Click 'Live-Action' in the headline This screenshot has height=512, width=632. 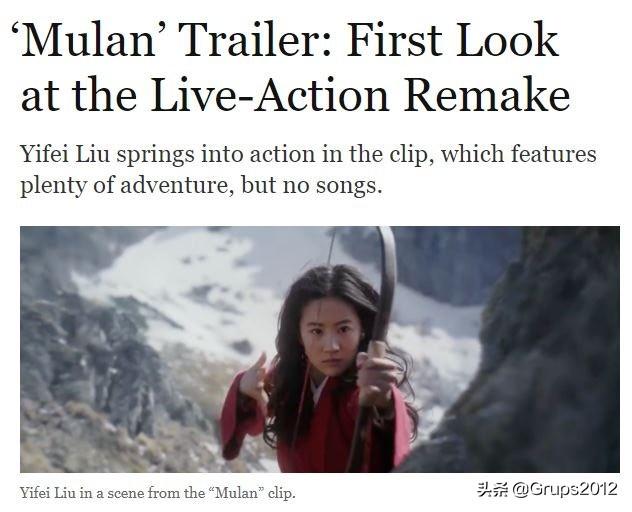point(270,95)
